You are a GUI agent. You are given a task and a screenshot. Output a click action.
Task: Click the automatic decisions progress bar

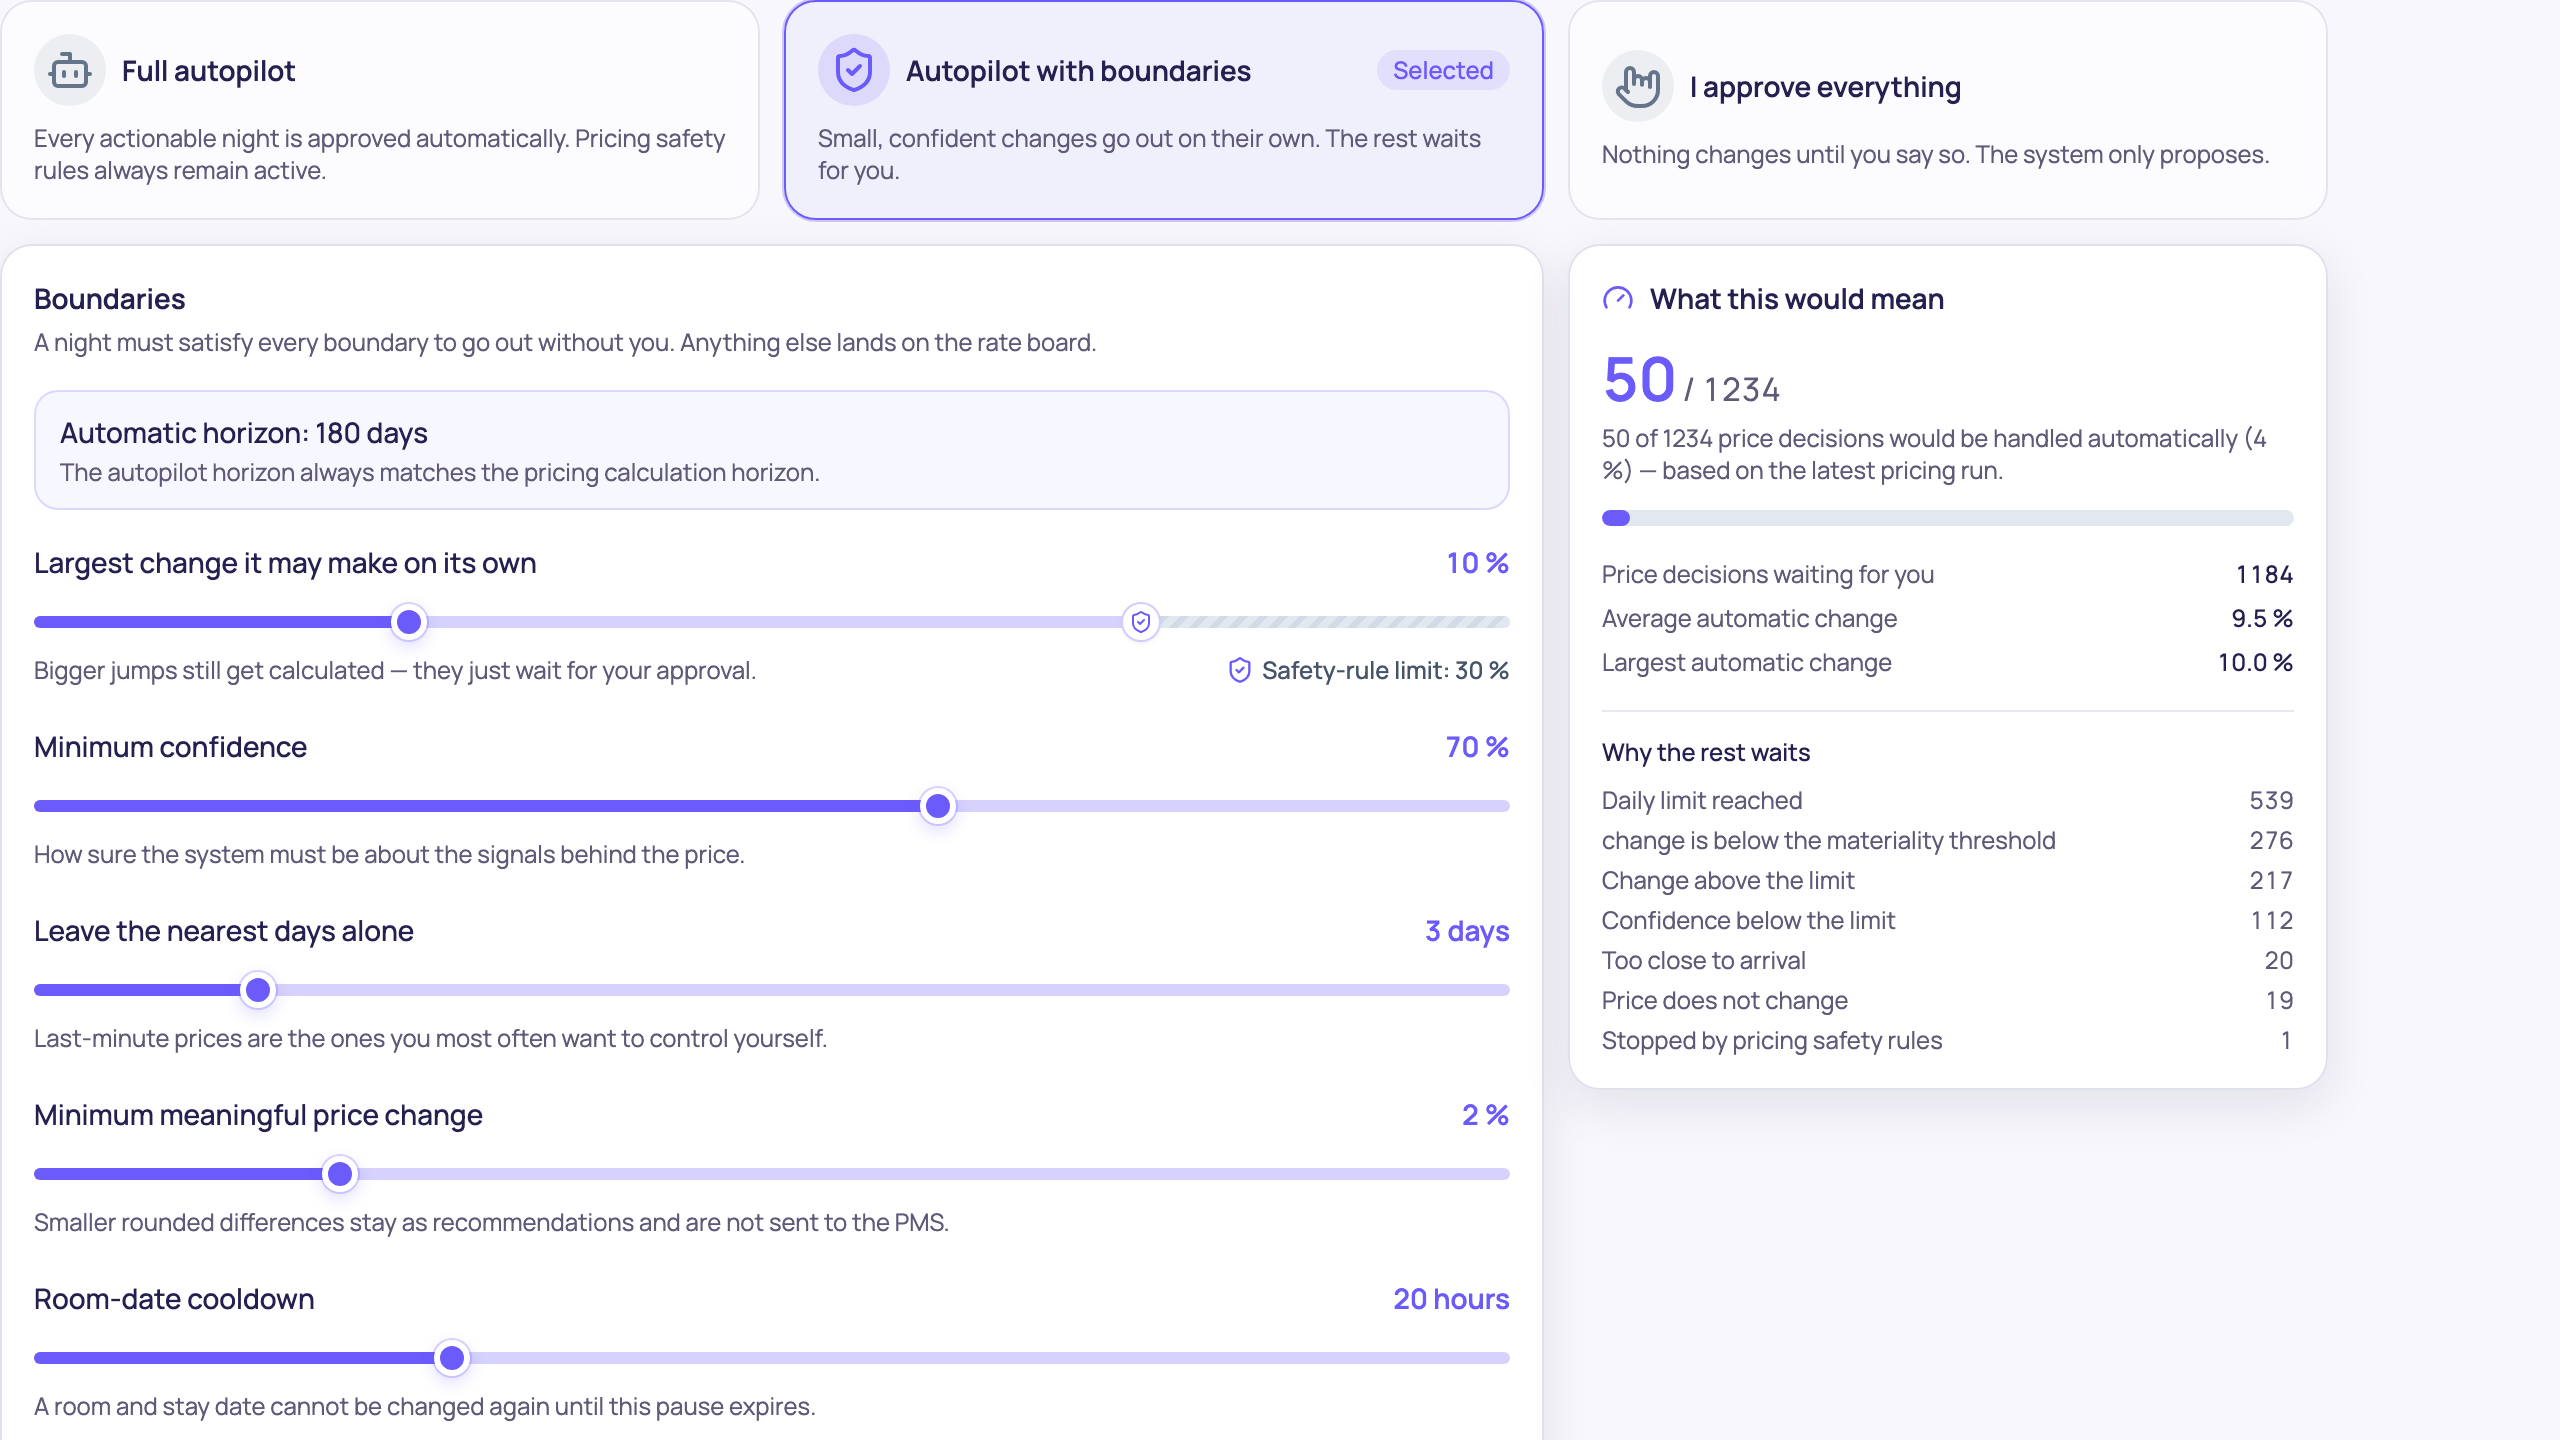click(1948, 518)
